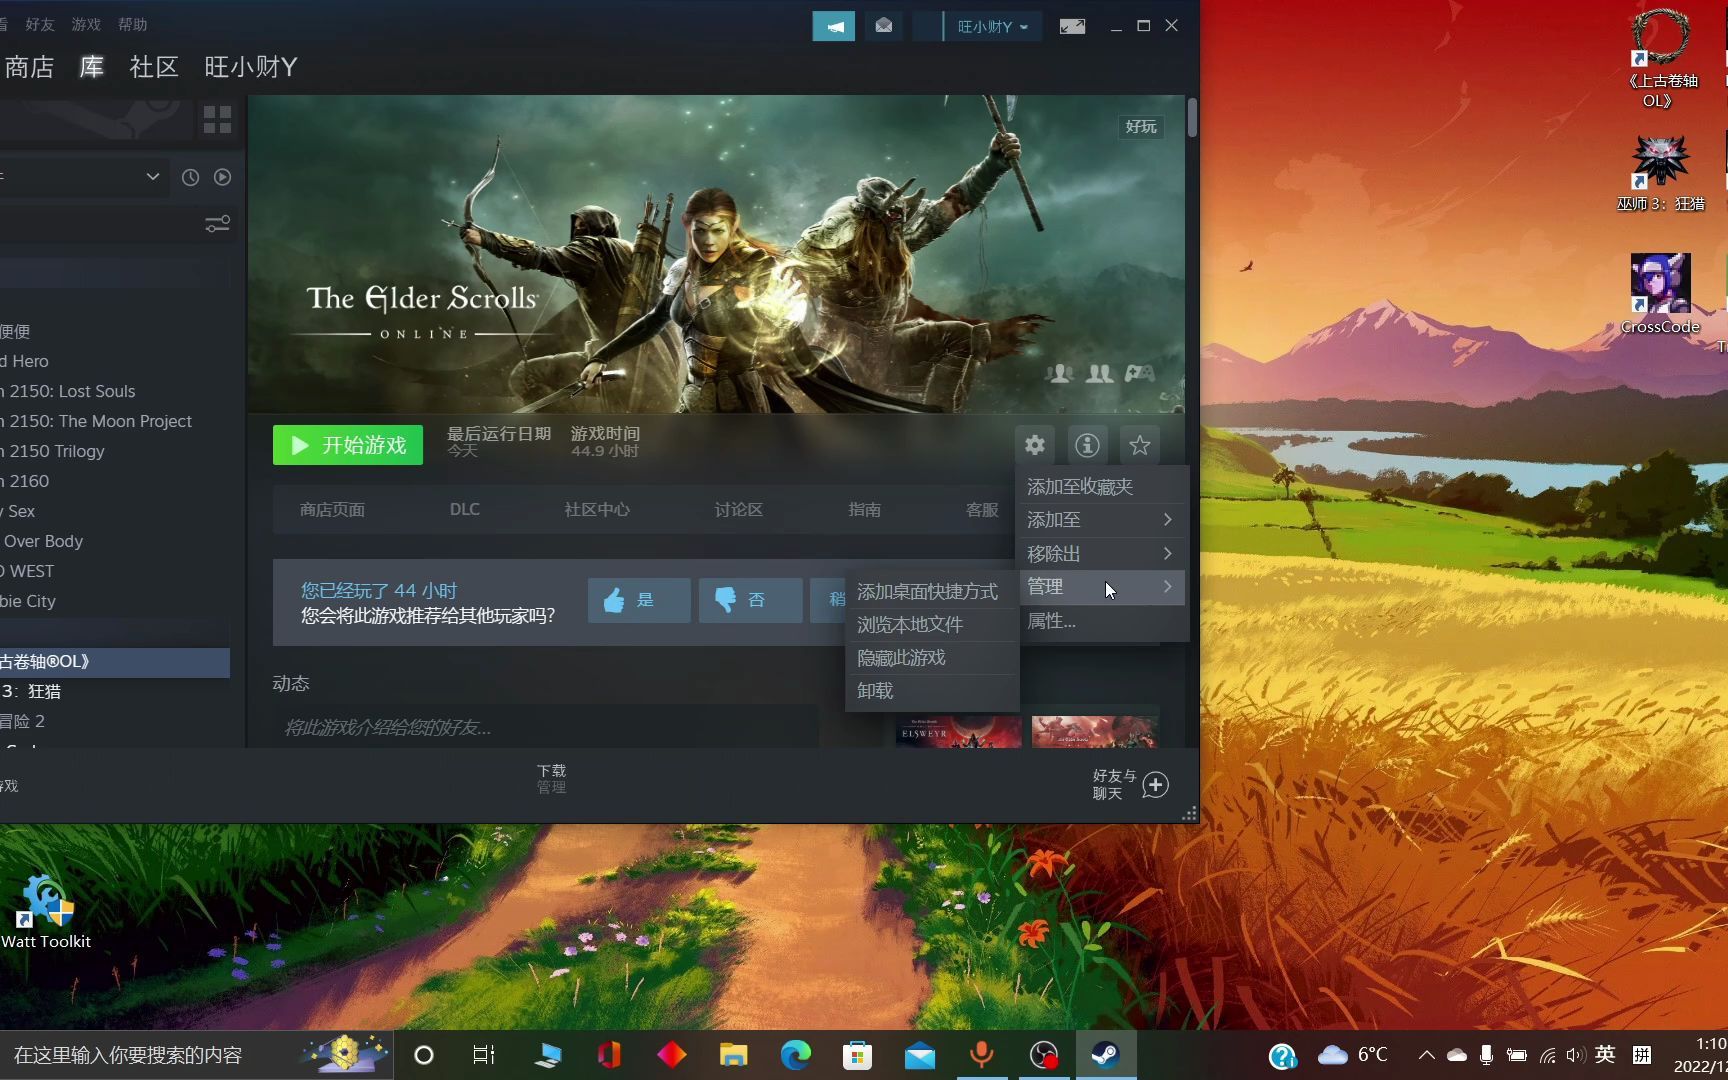Open 属性... from the context menu
Viewport: 1728px width, 1080px height.
[1102, 621]
